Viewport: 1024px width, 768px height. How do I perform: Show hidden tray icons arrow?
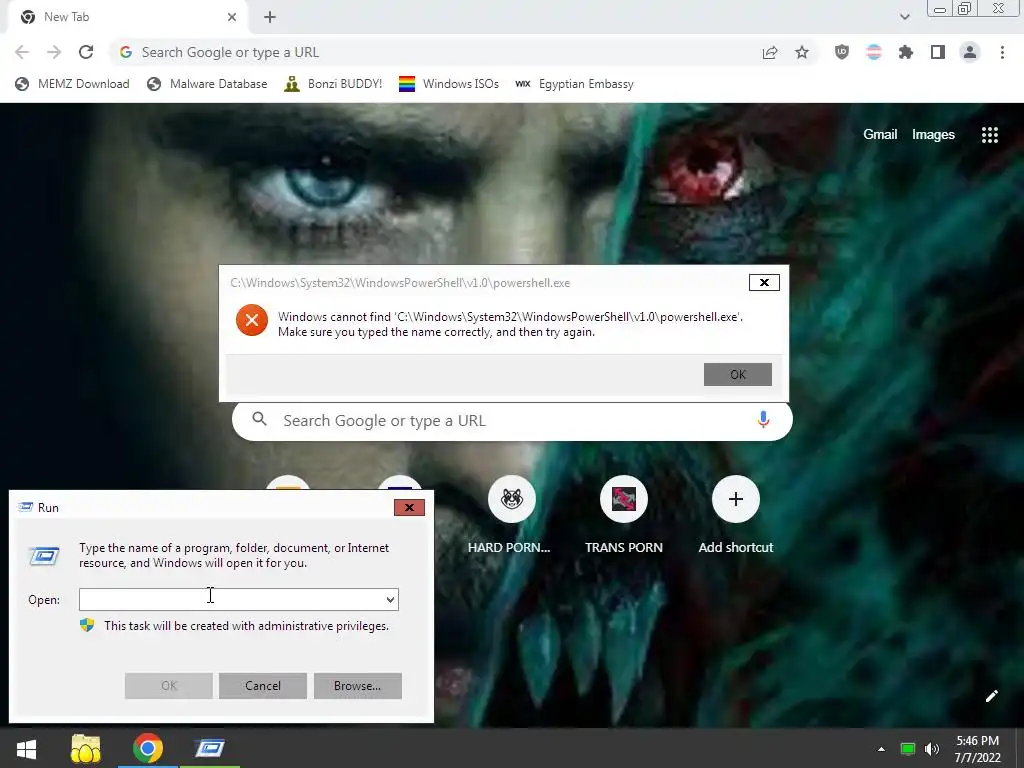881,749
